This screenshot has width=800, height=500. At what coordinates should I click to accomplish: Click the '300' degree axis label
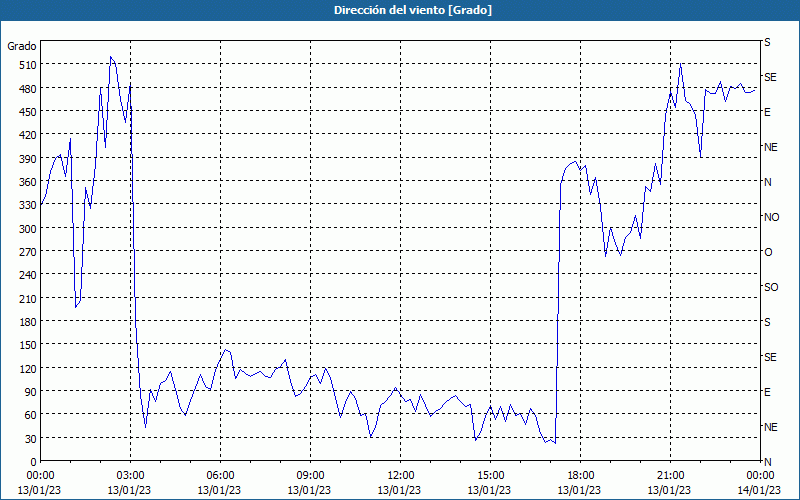(28, 229)
